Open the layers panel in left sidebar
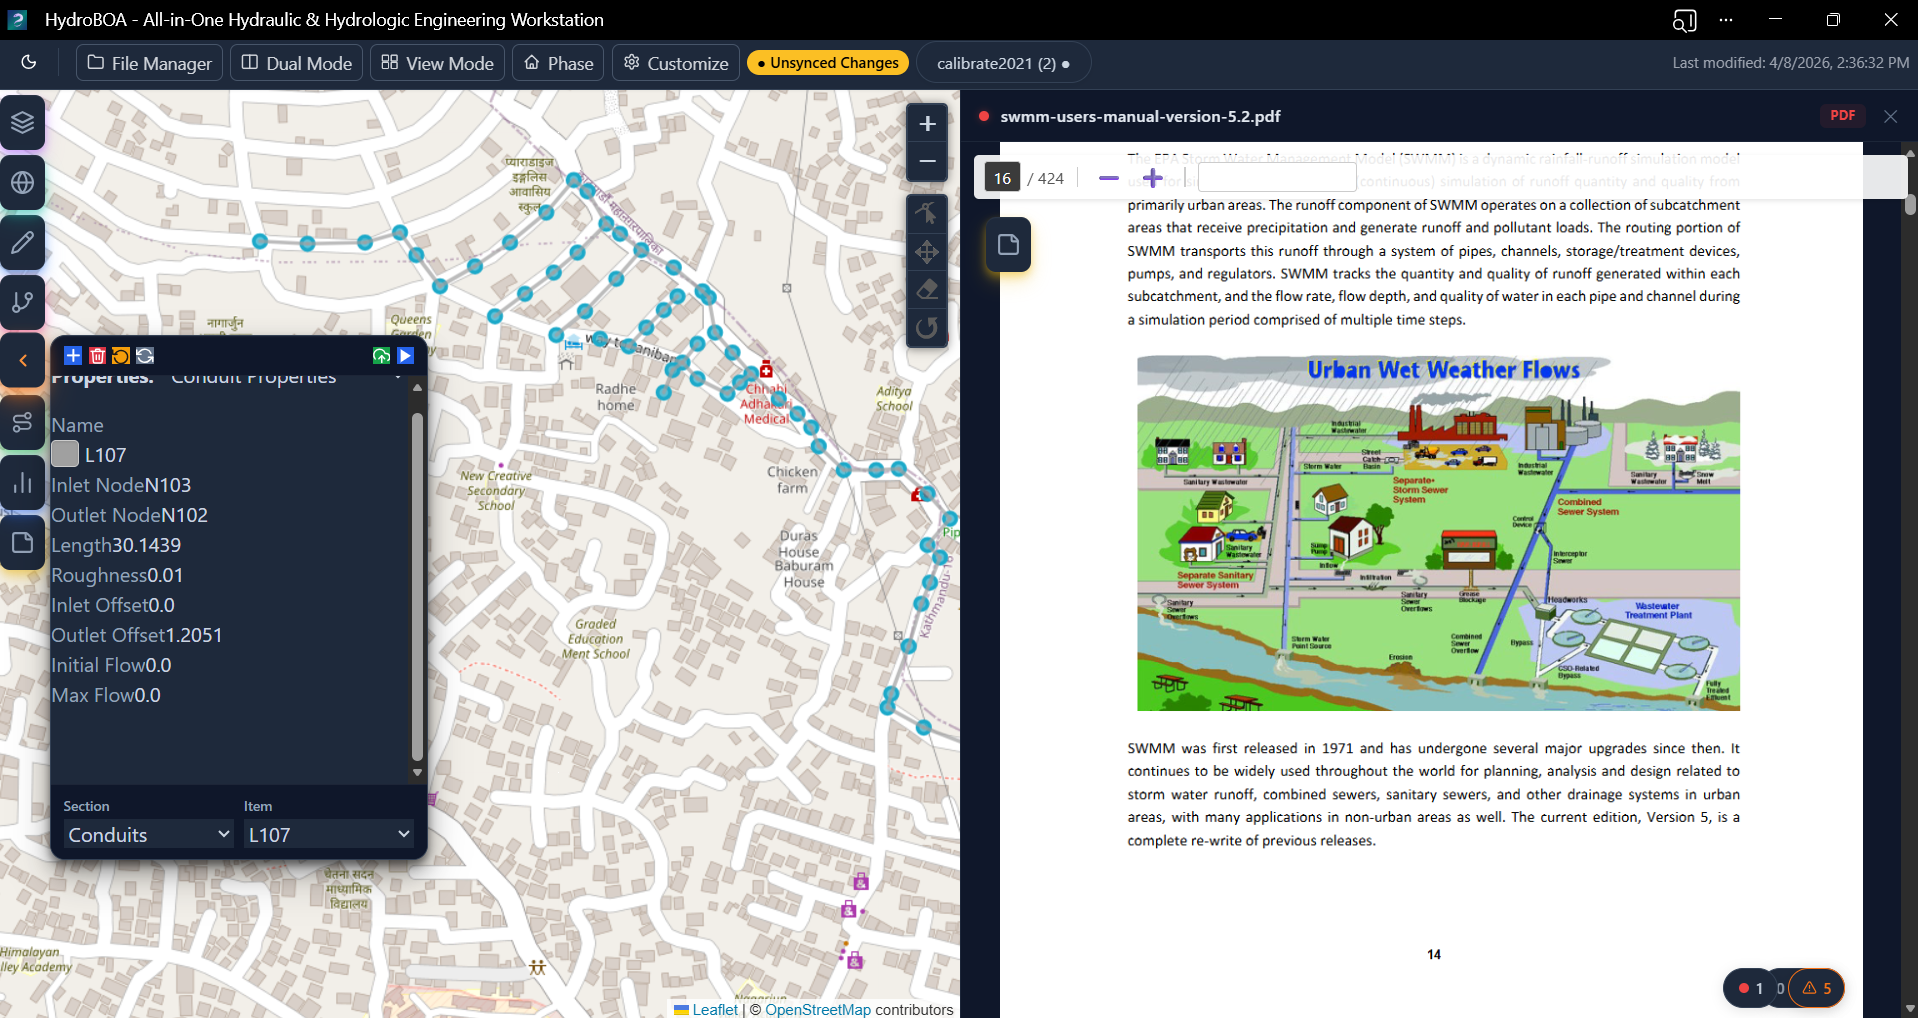Viewport: 1918px width, 1018px height. tap(23, 123)
